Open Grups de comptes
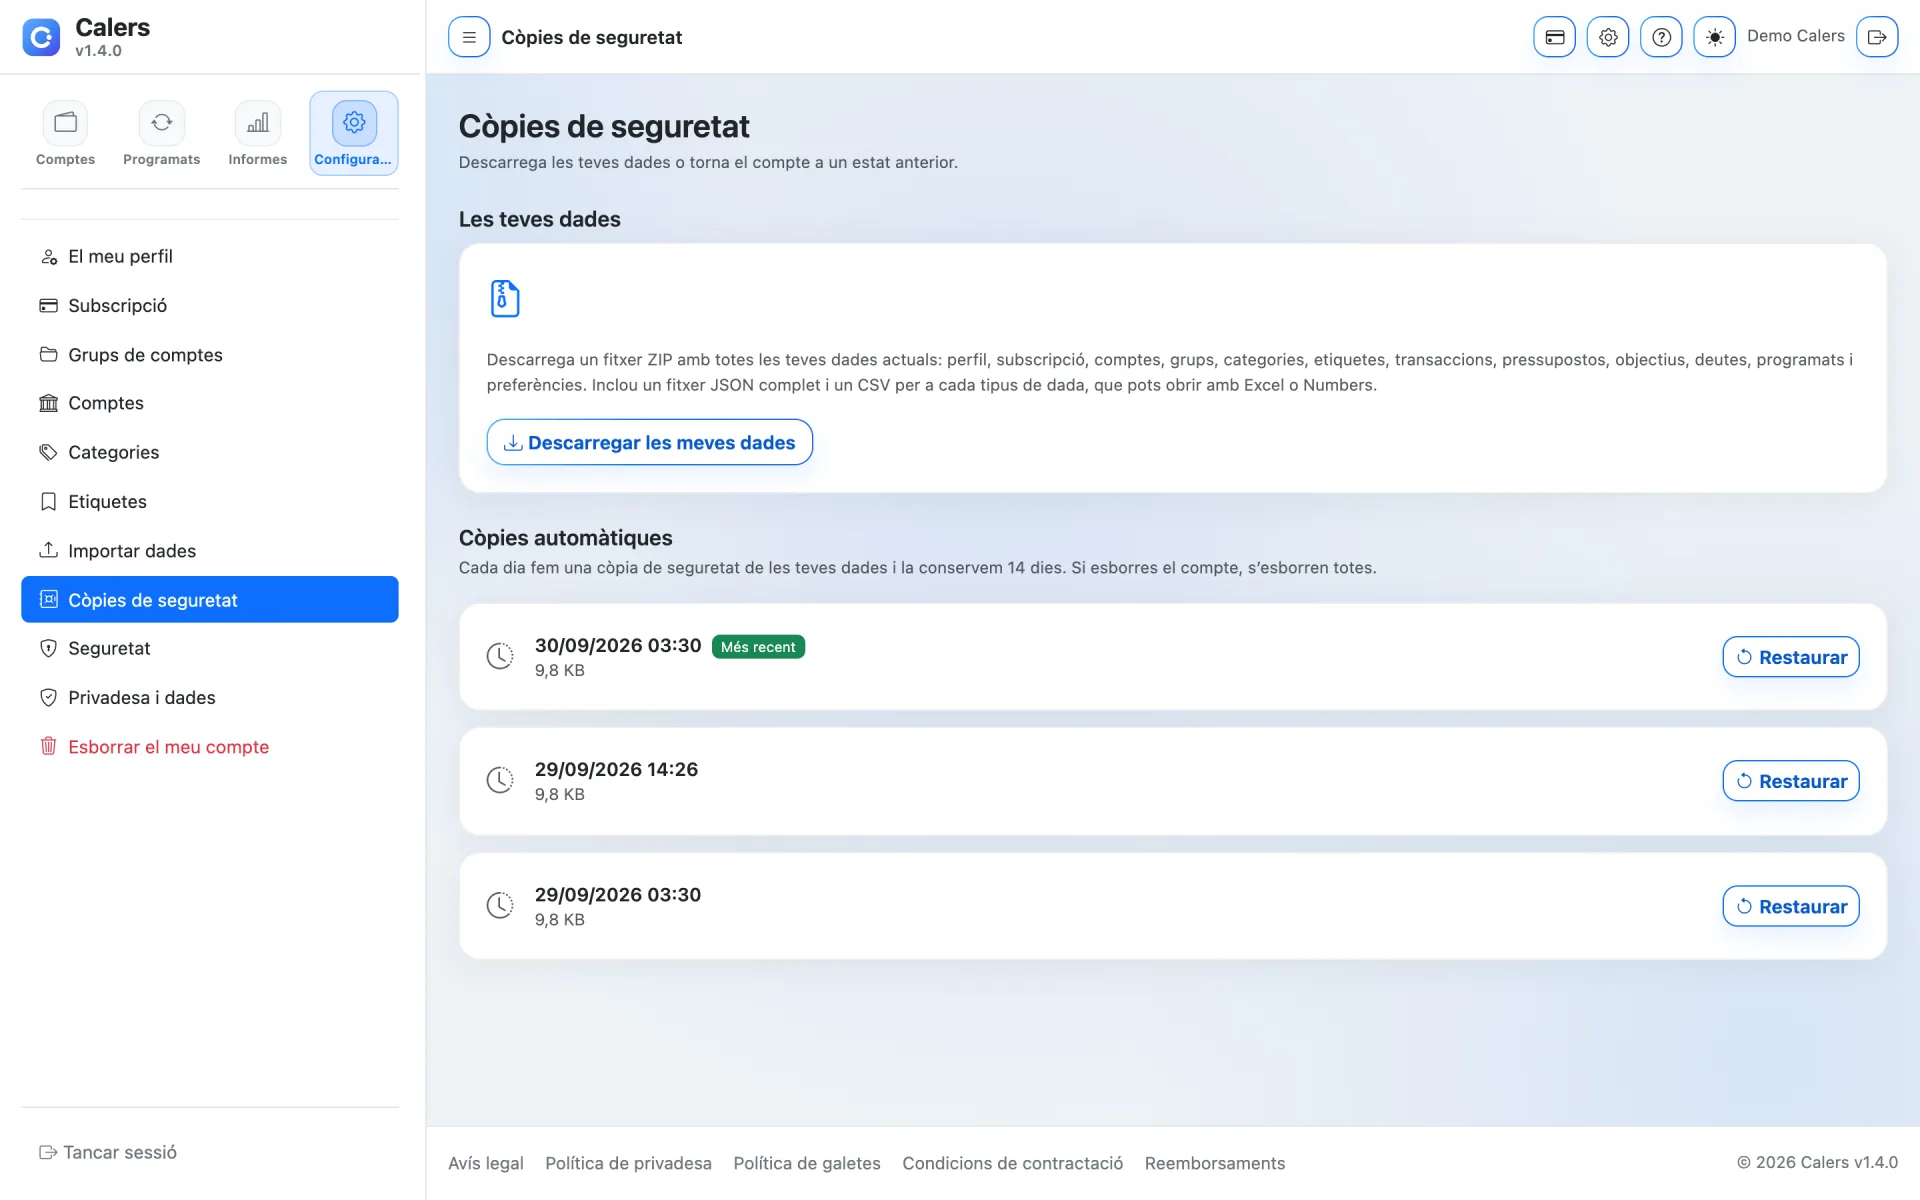Screen dimensions: 1920x1200 tap(210, 355)
